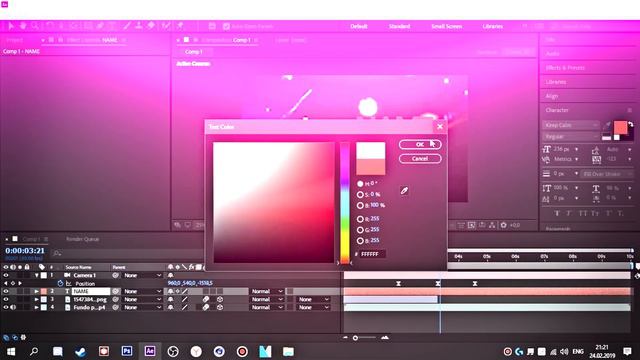Viewport: 640px width, 360px height.
Task: Select the Clone Stamp tool
Action: [139, 26]
